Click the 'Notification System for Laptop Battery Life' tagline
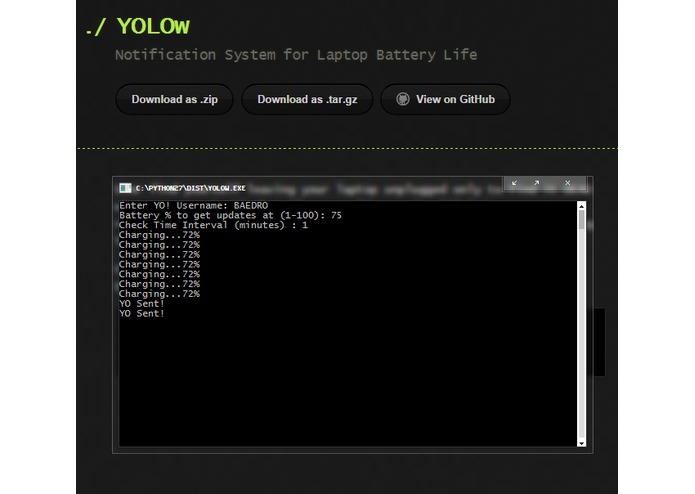This screenshot has height=494, width=695. (296, 55)
